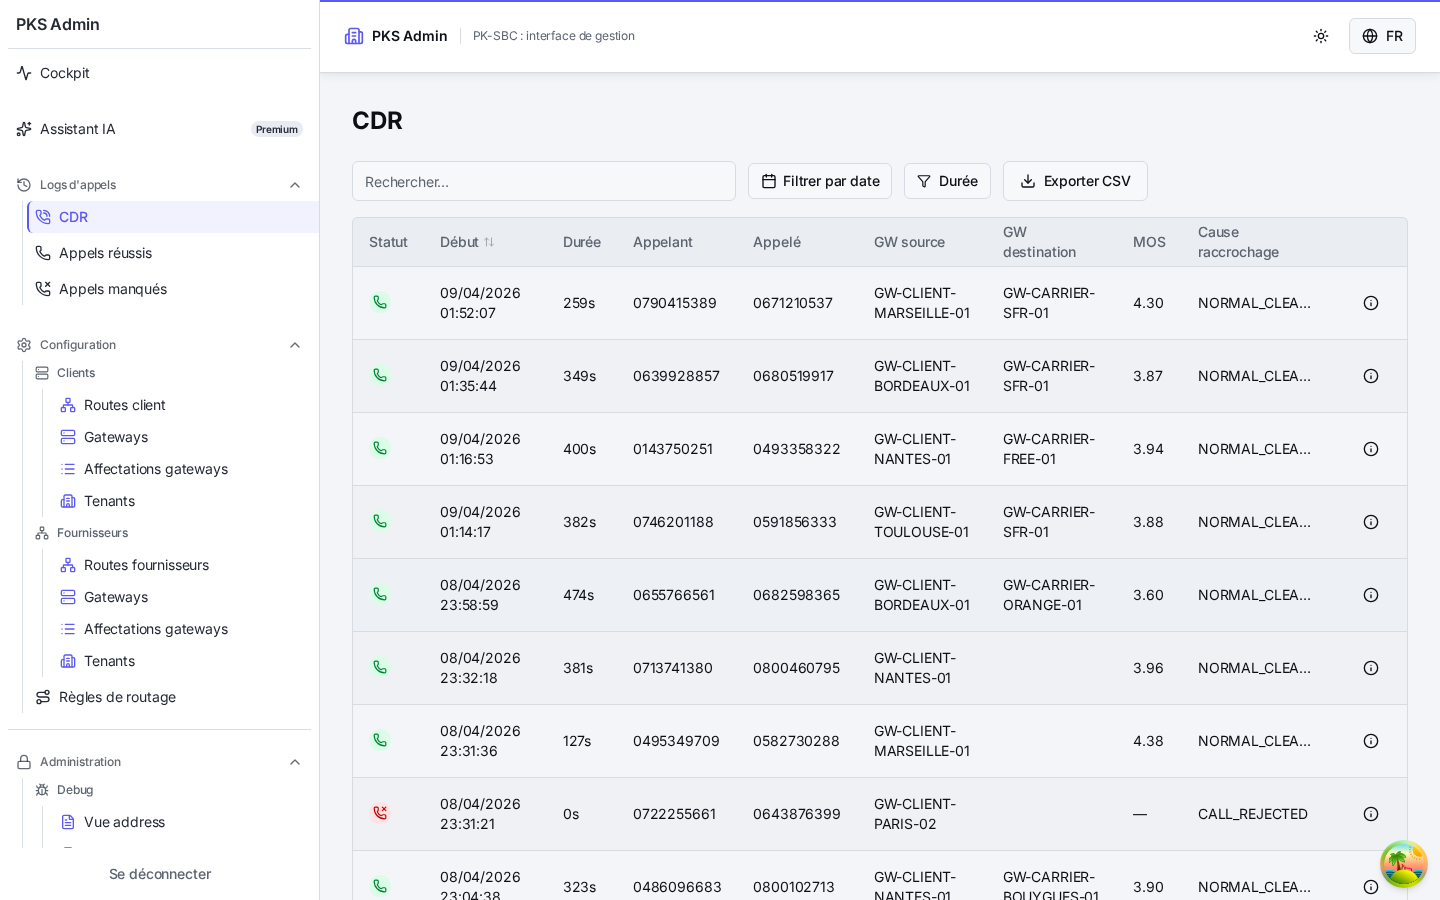Click the sparkles icon beside Assistant IA
The width and height of the screenshot is (1440, 900).
(x=24, y=129)
